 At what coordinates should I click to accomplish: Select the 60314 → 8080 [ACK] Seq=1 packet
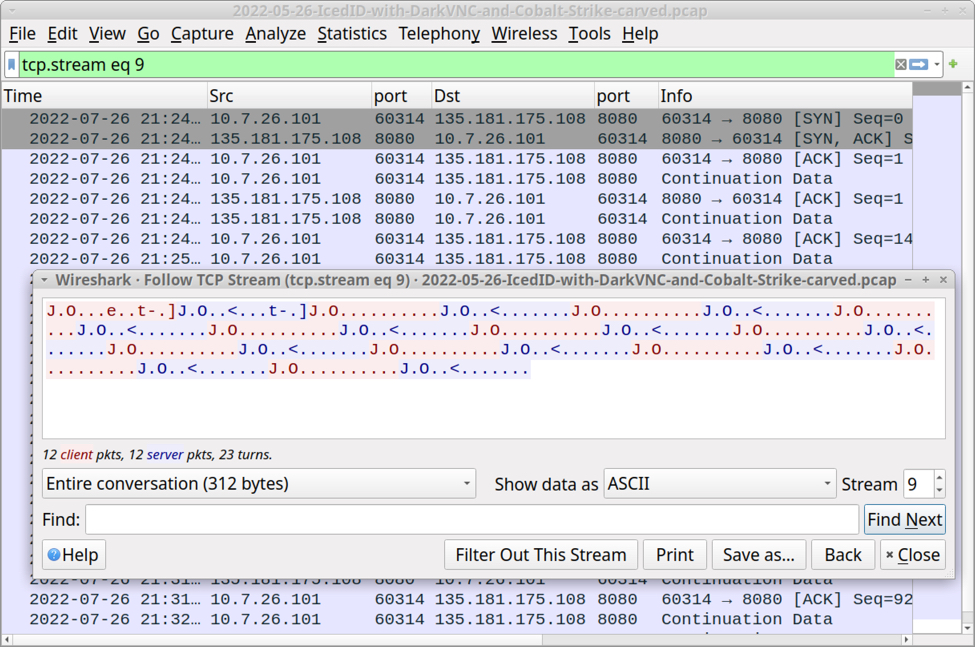coord(457,158)
